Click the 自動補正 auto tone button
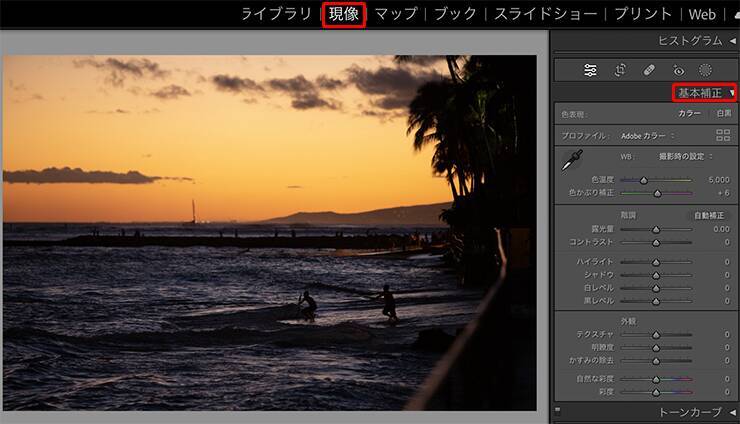Viewport: 740px width, 424px height. click(x=712, y=215)
